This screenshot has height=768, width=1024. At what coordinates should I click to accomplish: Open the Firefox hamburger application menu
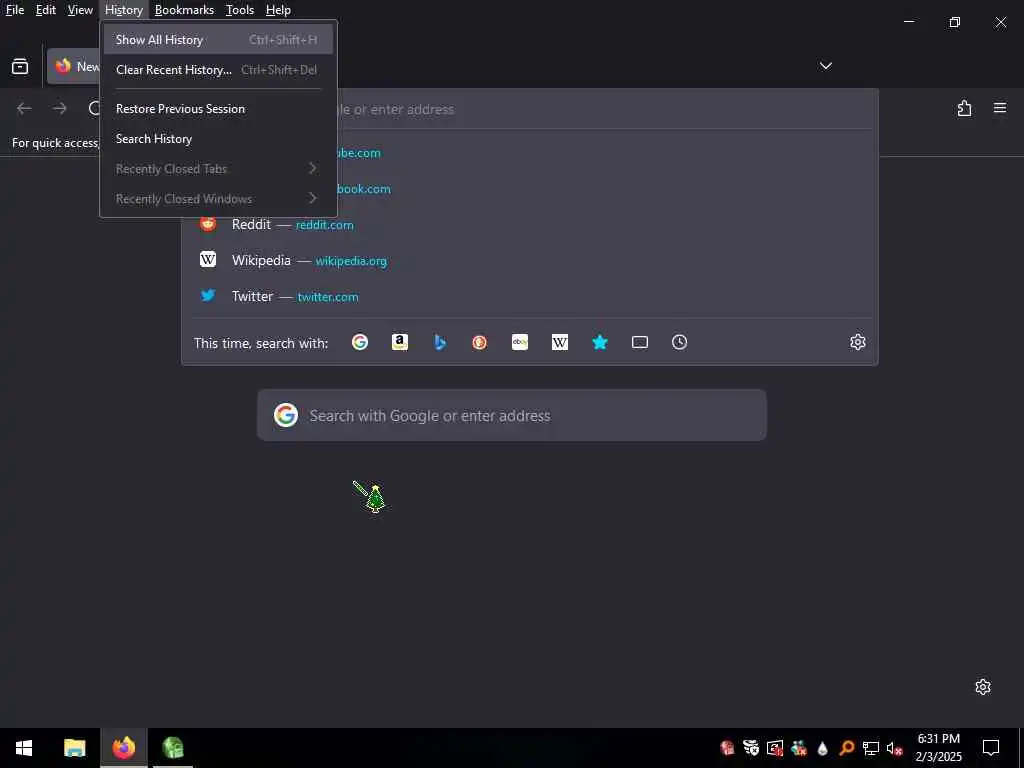[1000, 108]
